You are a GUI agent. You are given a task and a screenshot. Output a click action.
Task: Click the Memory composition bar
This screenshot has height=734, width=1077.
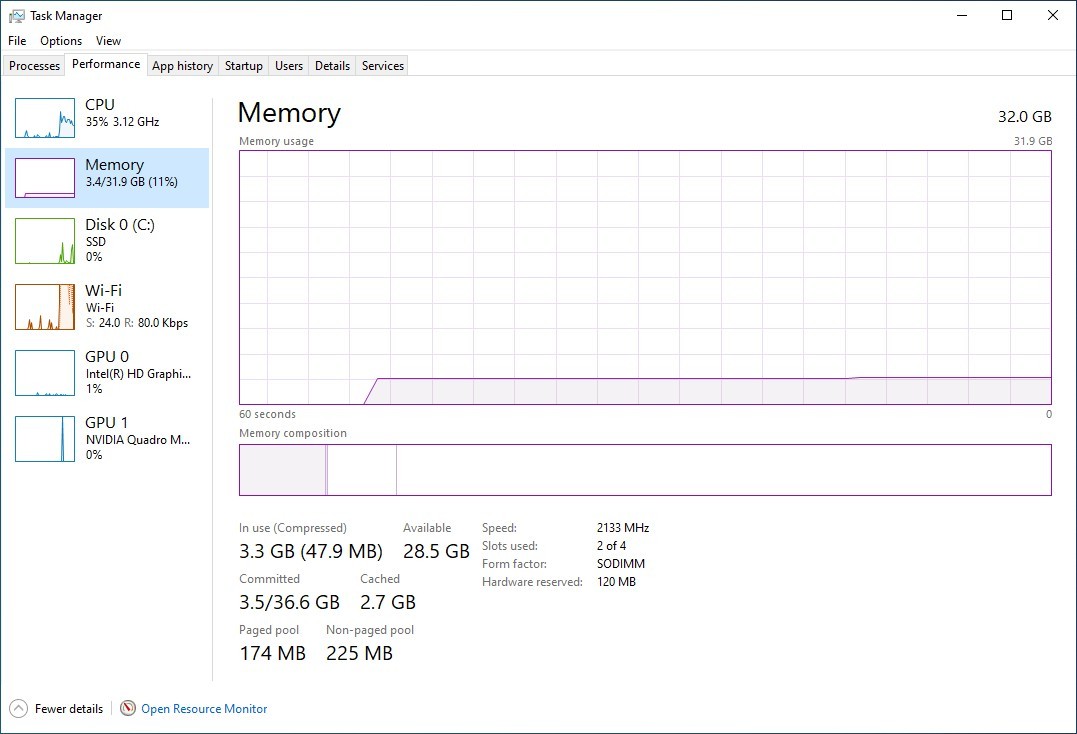645,470
